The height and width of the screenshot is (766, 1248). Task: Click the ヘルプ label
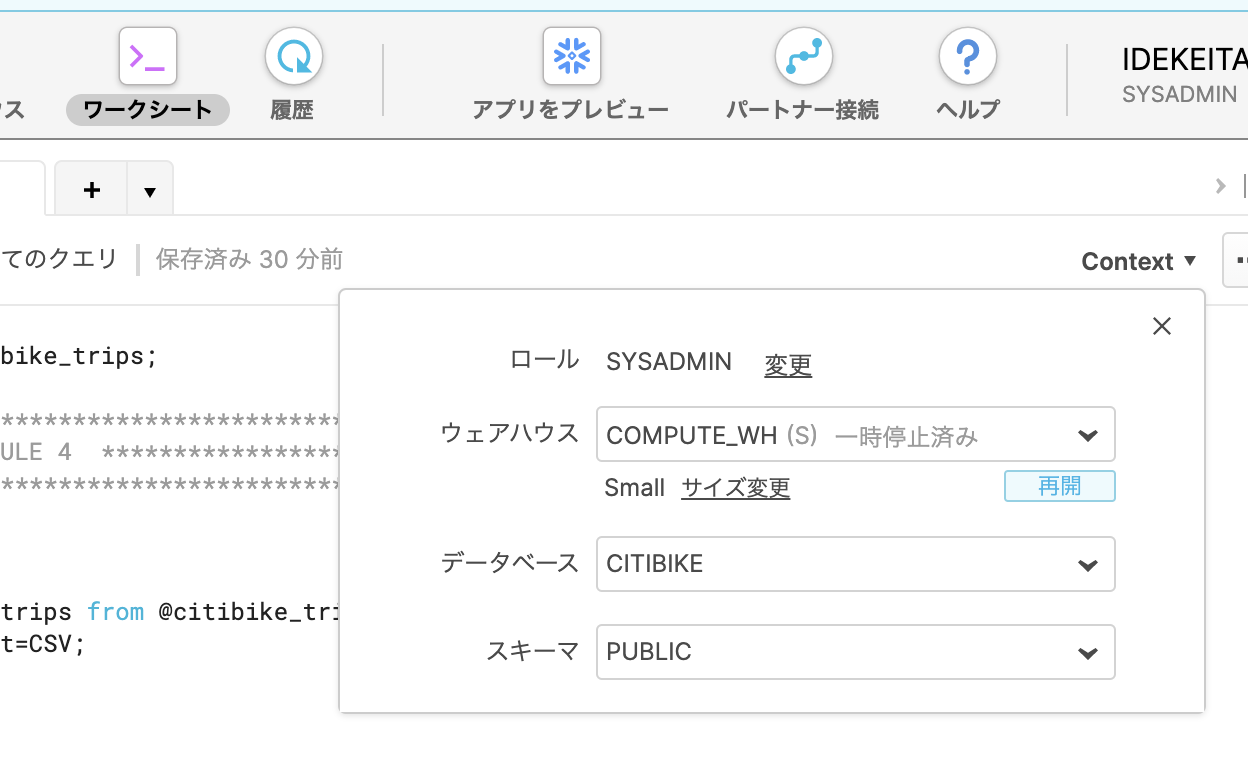pos(968,110)
